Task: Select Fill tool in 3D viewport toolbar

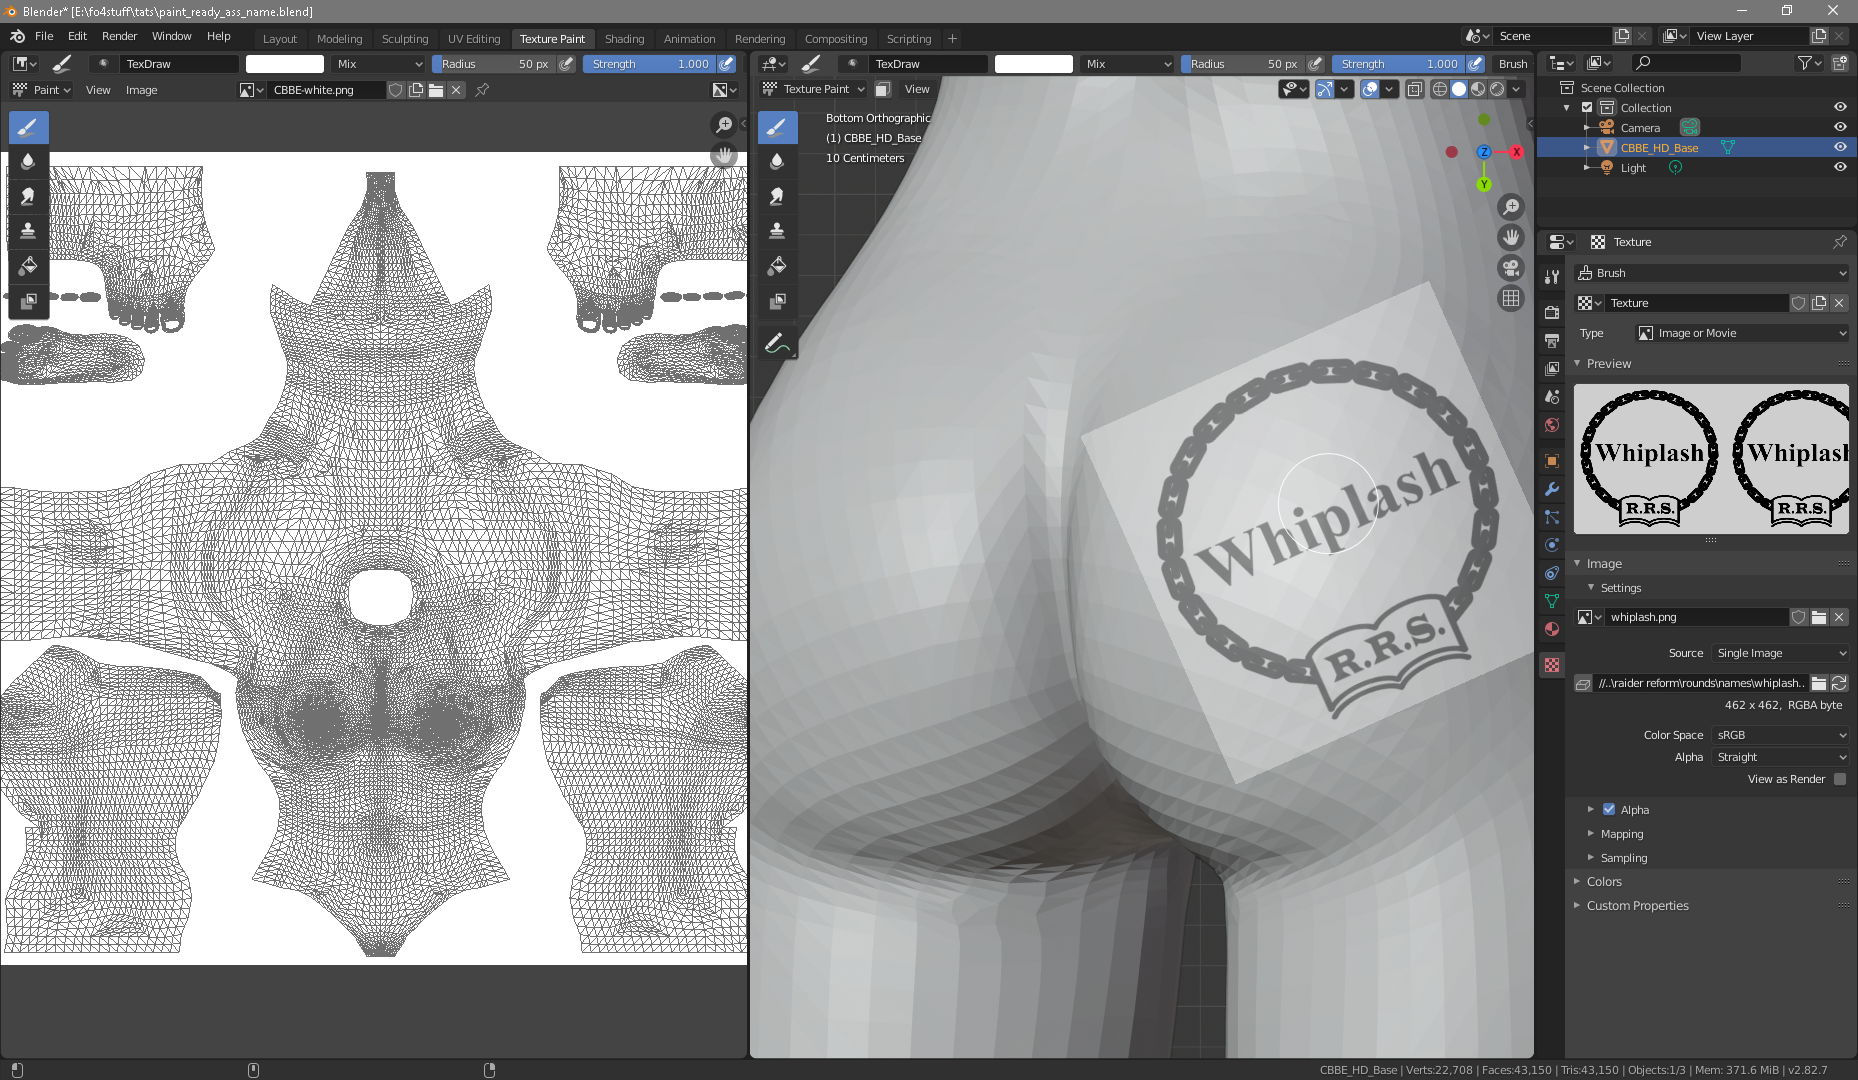Action: point(777,266)
